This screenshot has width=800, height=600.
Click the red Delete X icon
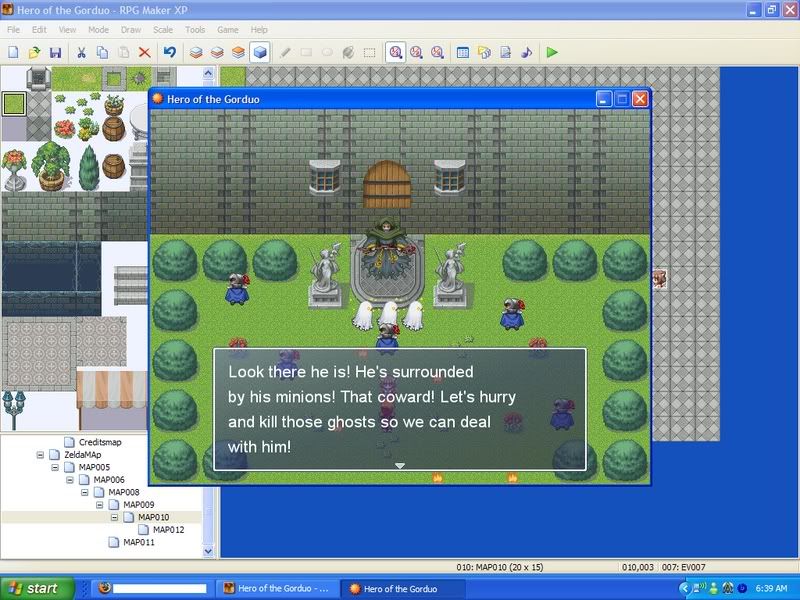tap(145, 52)
